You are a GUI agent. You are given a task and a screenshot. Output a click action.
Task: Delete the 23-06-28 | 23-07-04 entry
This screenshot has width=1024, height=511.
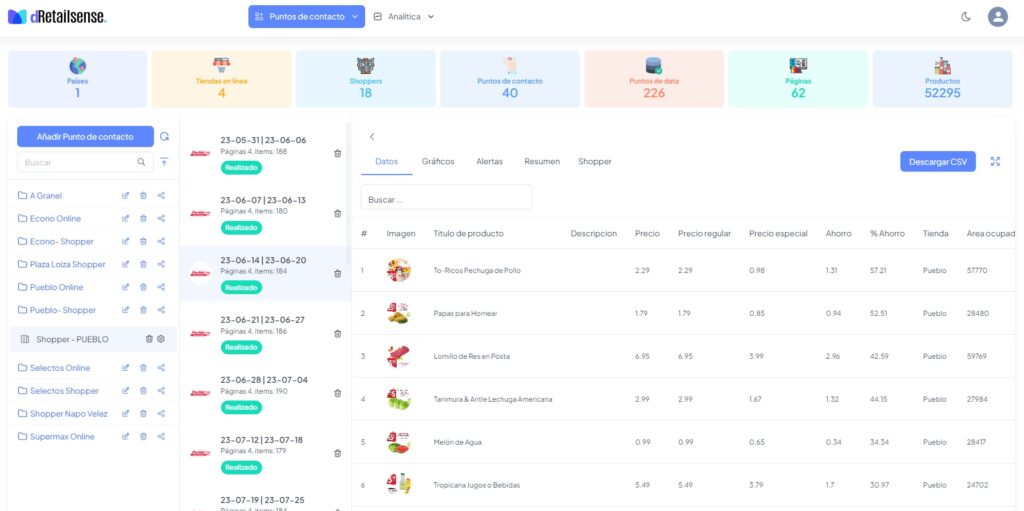[338, 393]
